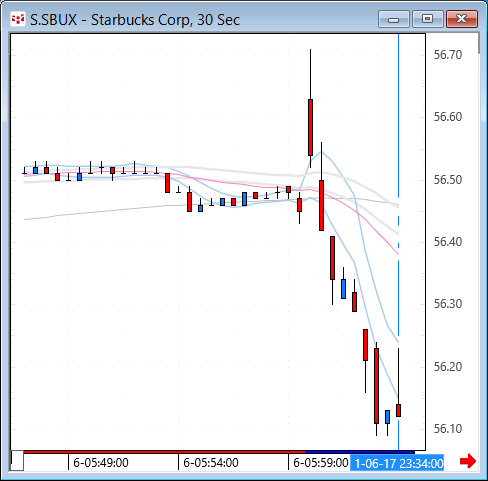Click the tall red spike candle near 56.60
The height and width of the screenshot is (481, 488).
tap(310, 127)
